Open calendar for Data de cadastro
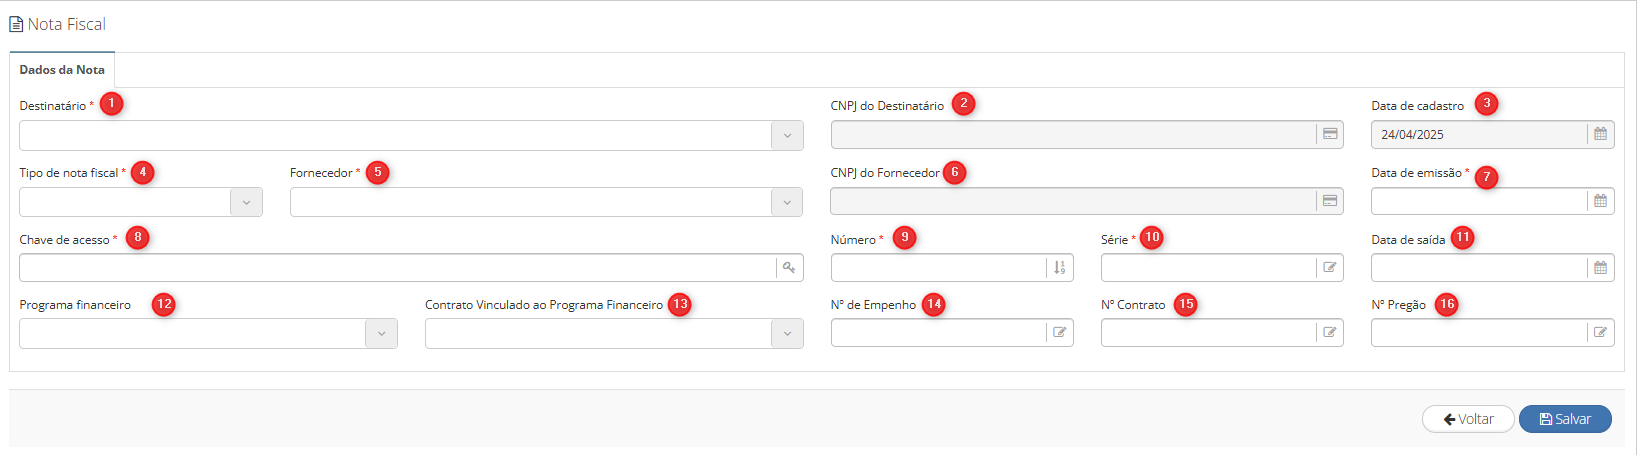Screen dimensions: 1638x455 click(1600, 134)
